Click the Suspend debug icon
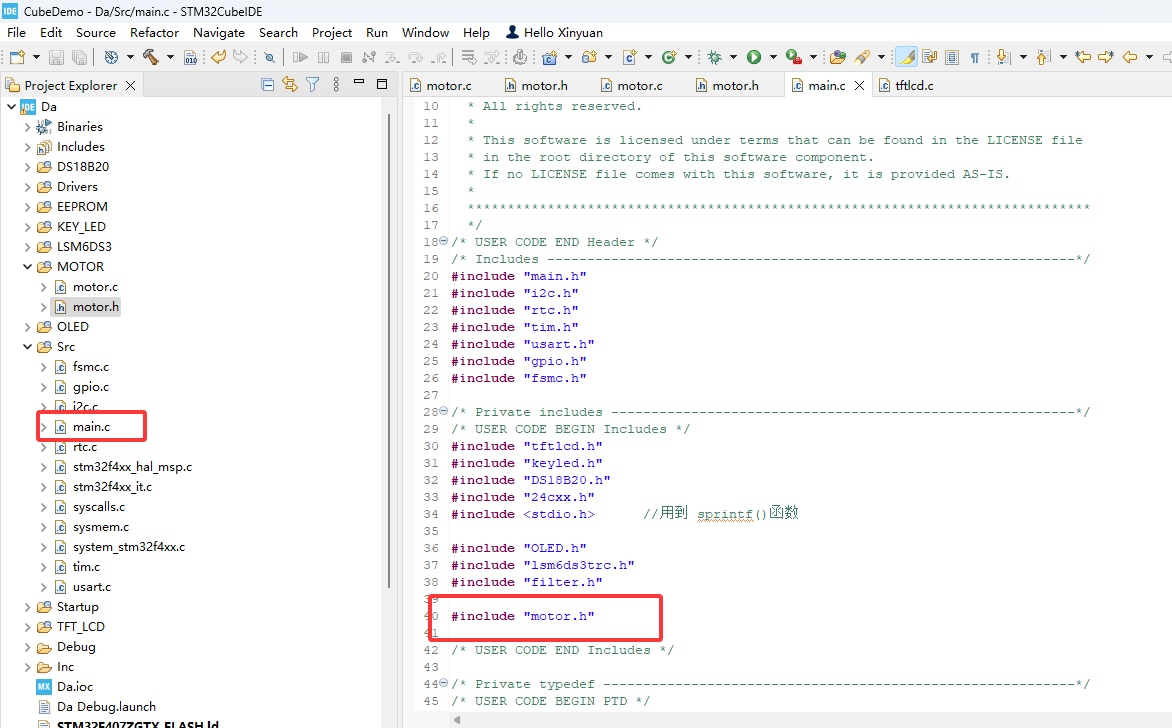 coord(324,57)
